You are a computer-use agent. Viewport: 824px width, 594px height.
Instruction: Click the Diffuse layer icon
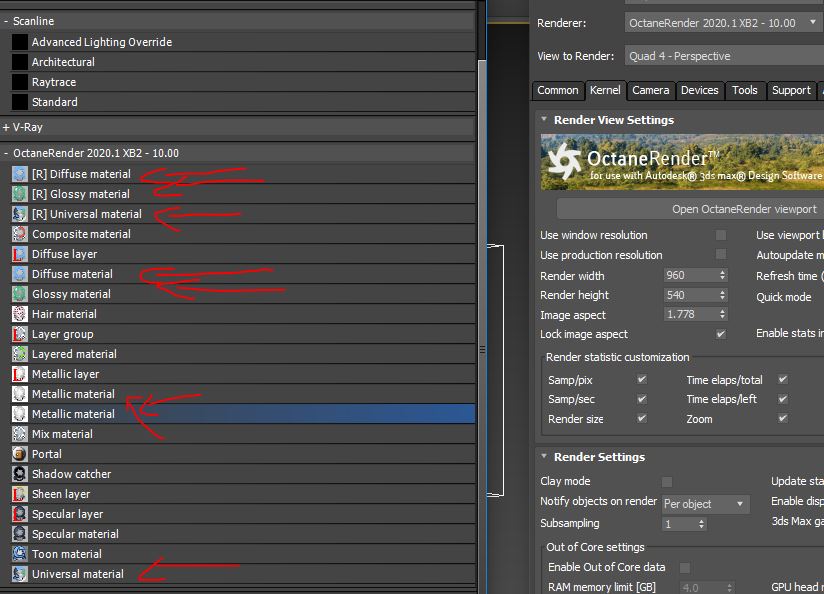(19, 254)
